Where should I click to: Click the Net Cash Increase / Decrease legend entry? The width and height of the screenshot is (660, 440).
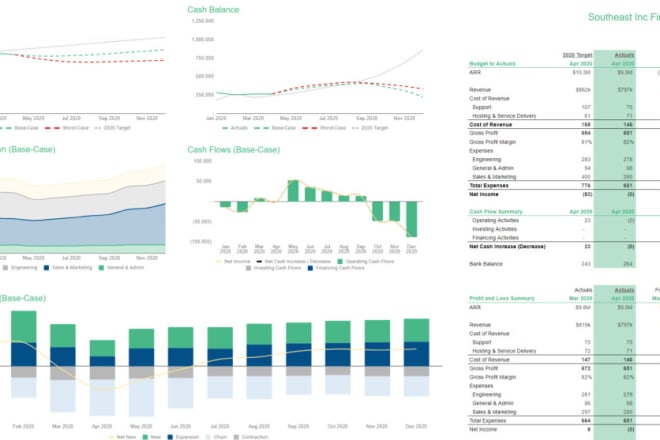(294, 261)
